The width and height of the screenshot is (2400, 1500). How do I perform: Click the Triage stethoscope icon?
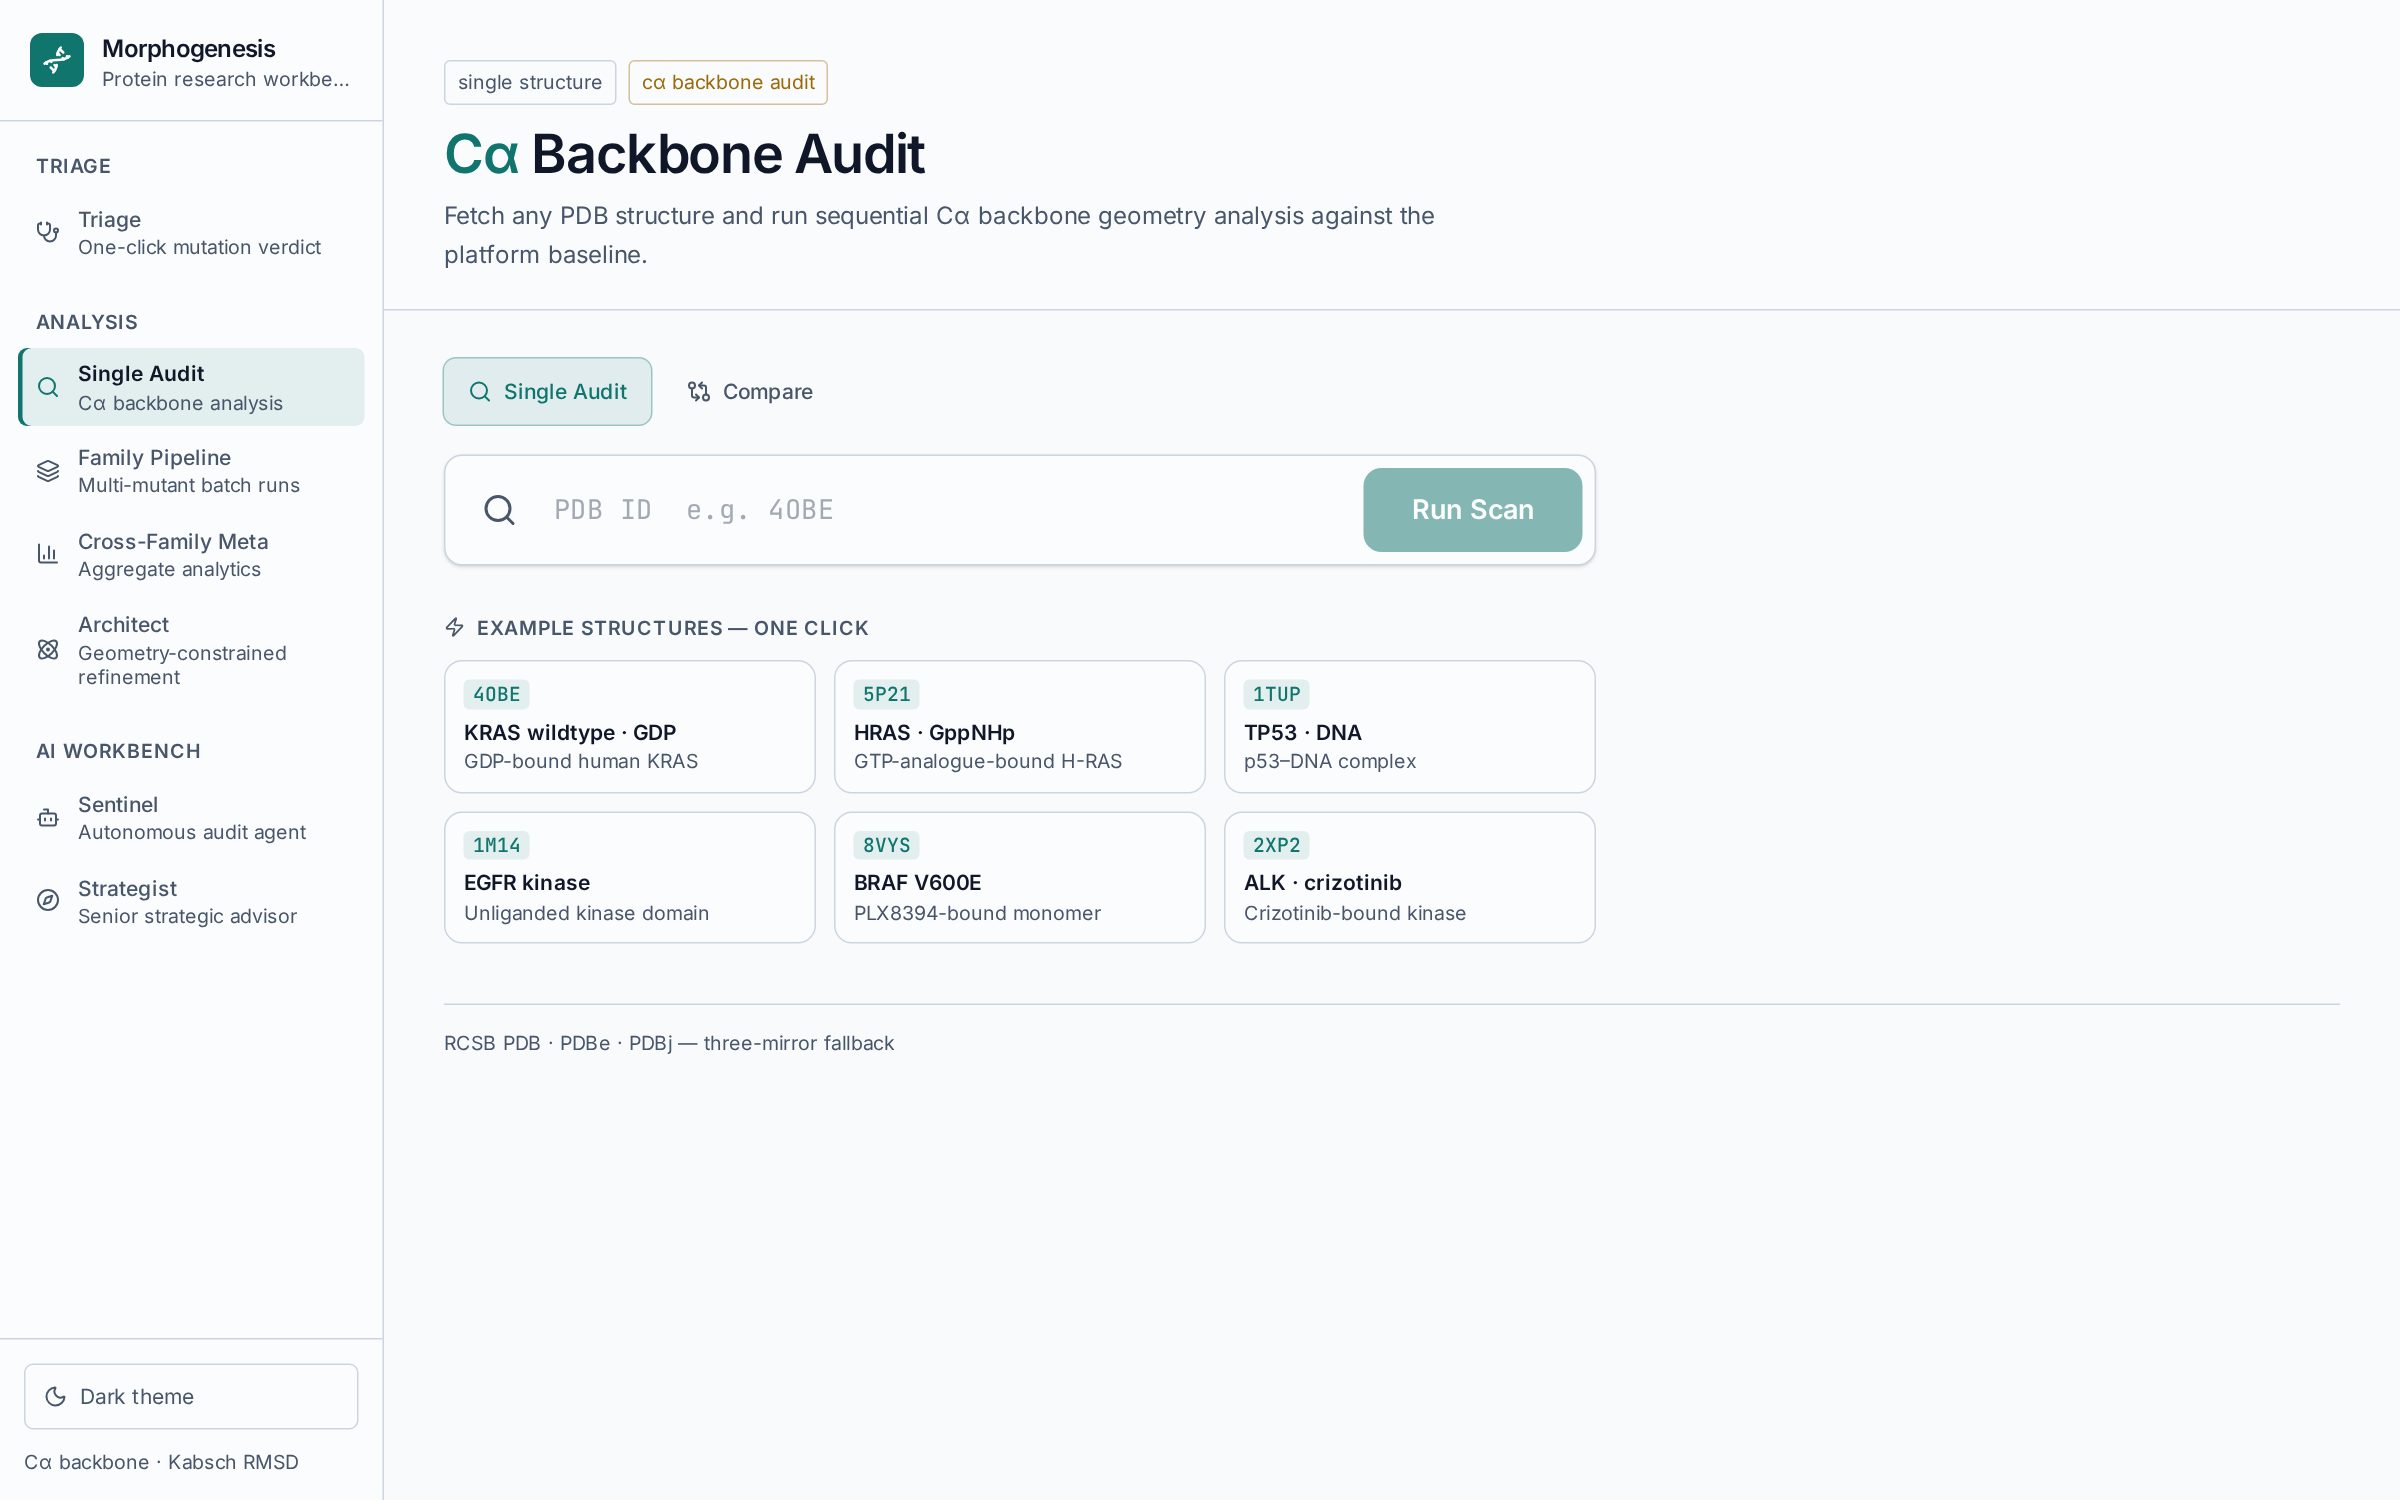[x=48, y=232]
